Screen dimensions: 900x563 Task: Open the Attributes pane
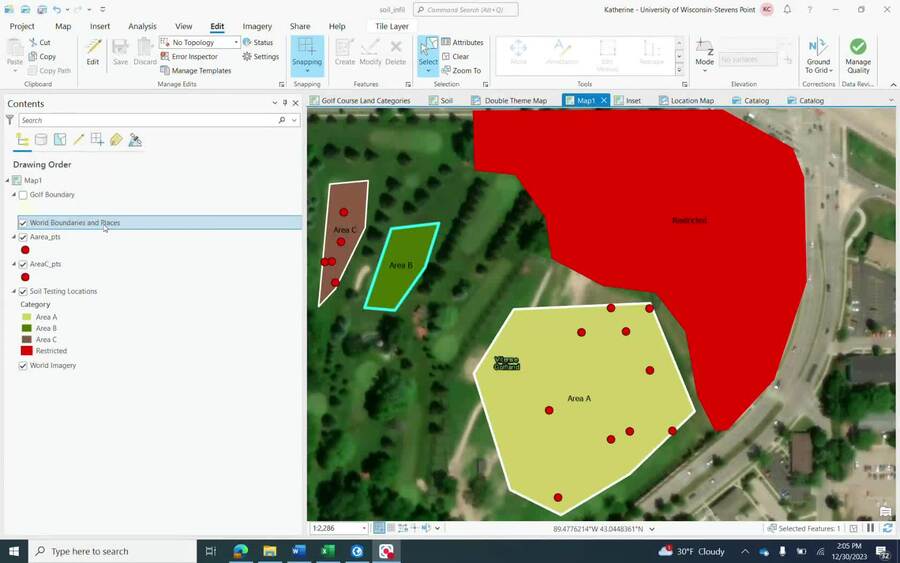461,43
